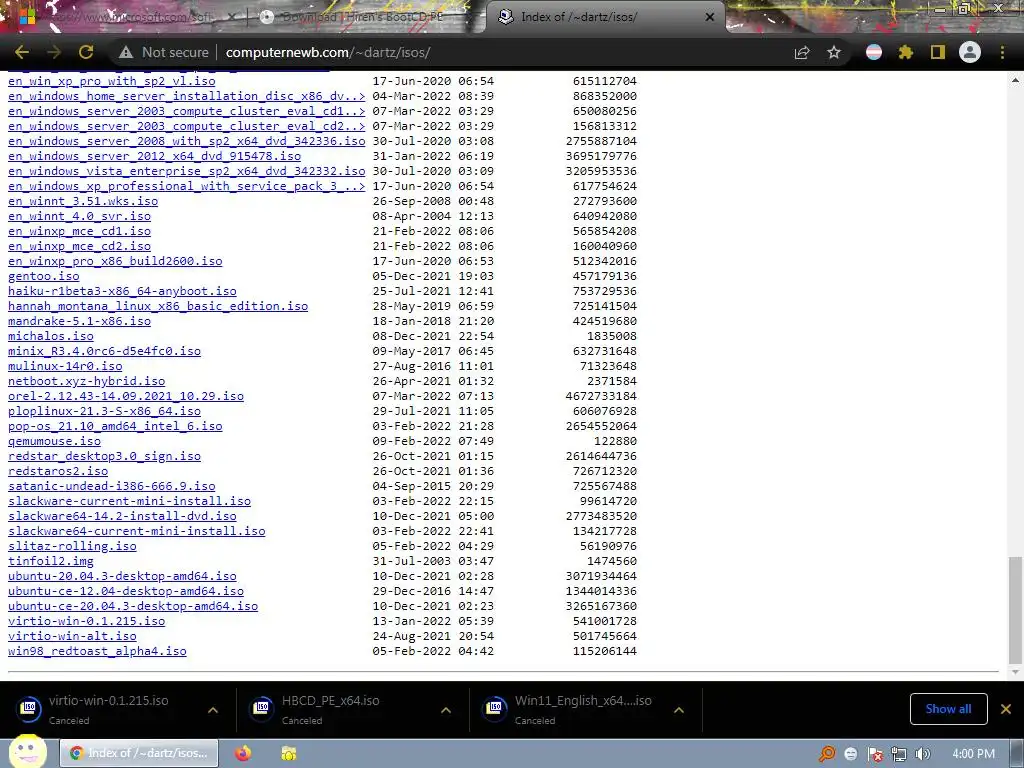The image size is (1024, 768).
Task: Open volume control in system tray
Action: pyautogui.click(x=922, y=754)
